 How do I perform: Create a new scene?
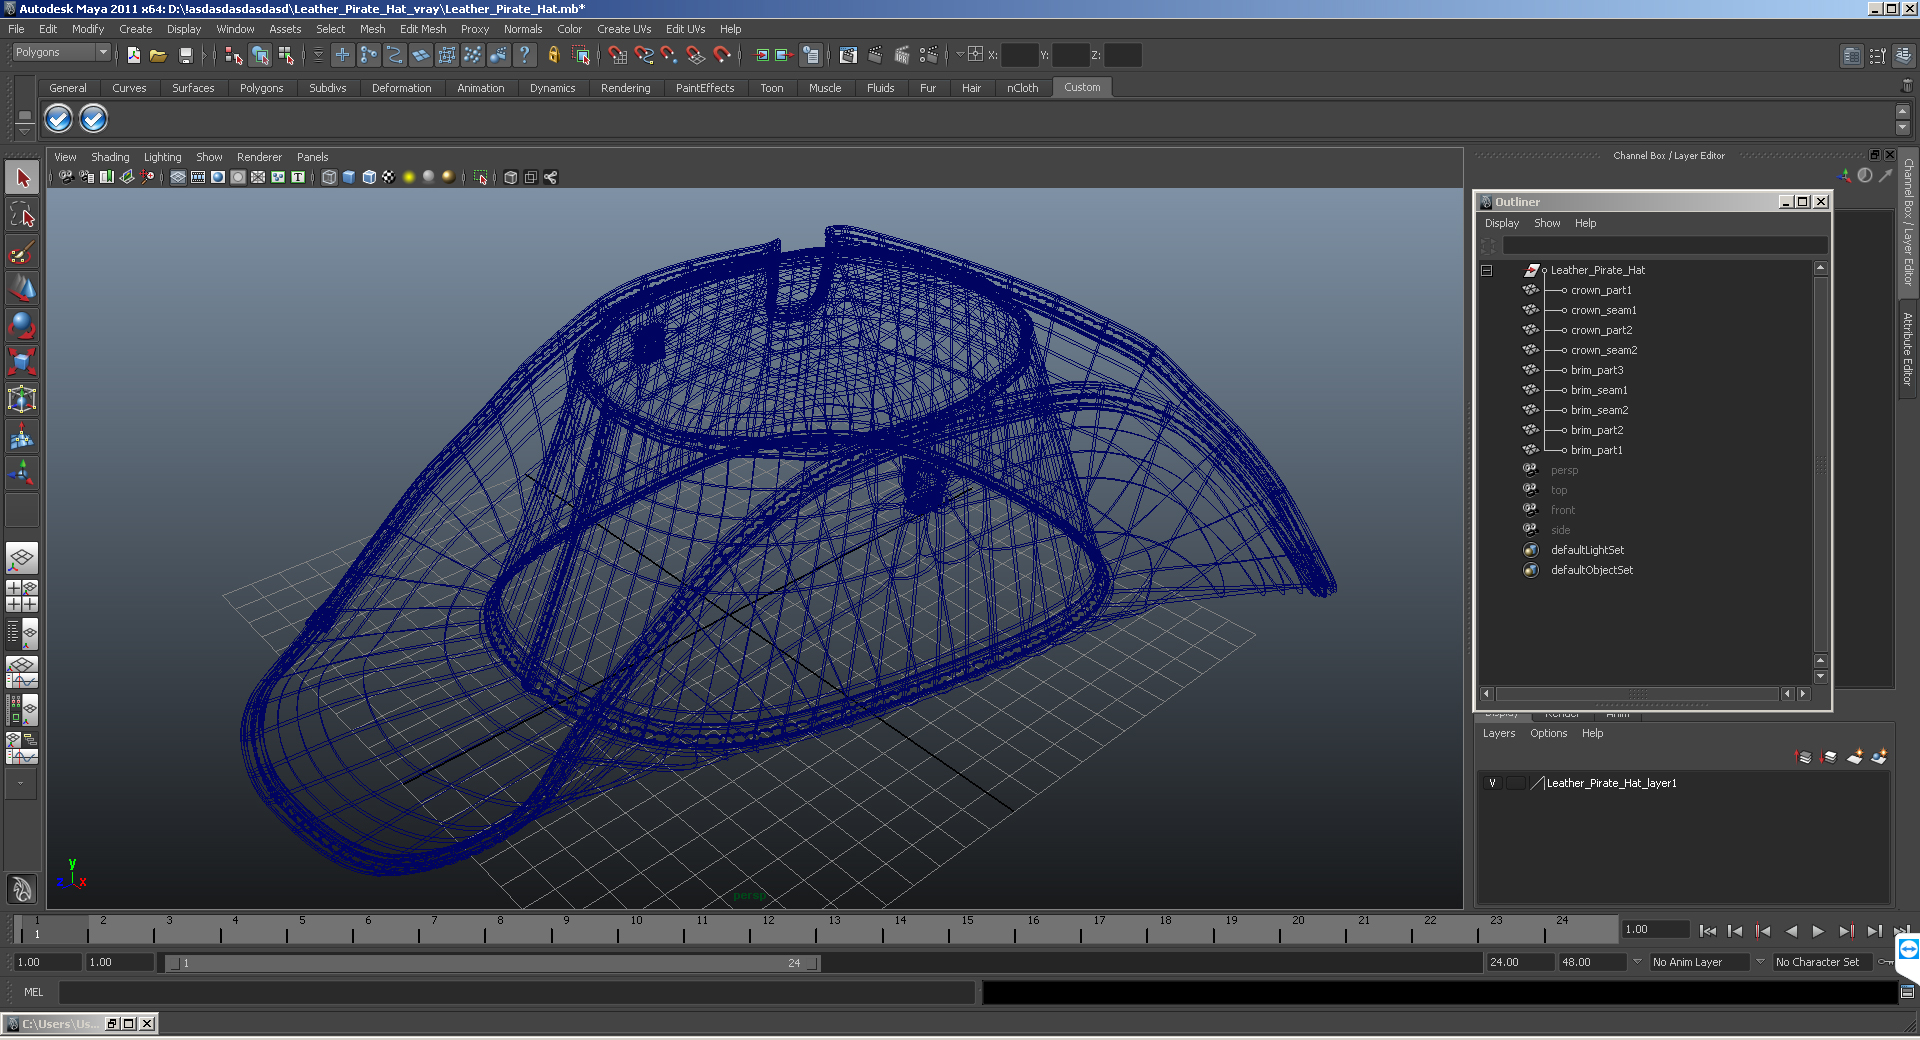click(x=133, y=56)
